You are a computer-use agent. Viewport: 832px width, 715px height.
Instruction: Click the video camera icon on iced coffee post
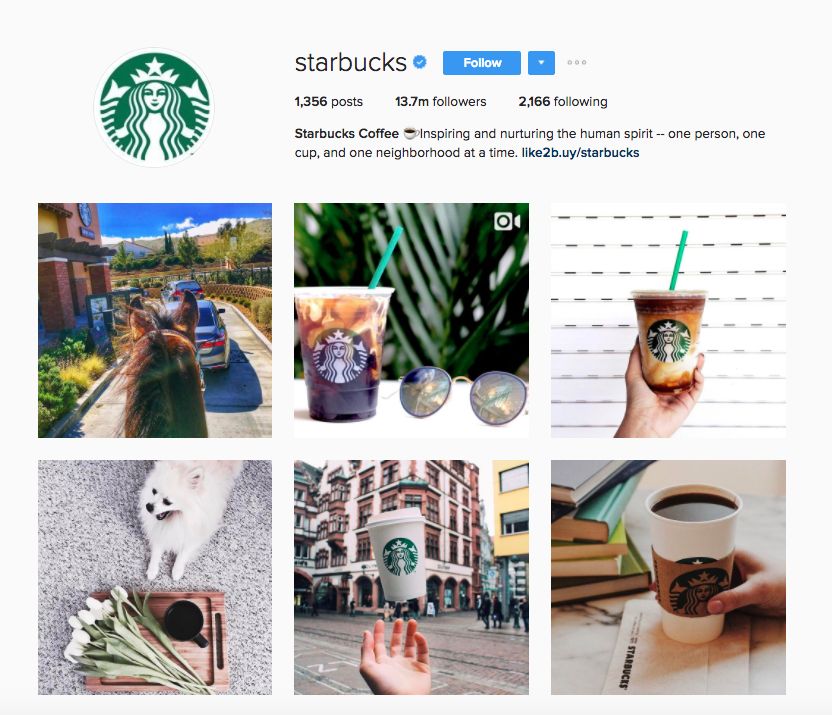tap(507, 221)
